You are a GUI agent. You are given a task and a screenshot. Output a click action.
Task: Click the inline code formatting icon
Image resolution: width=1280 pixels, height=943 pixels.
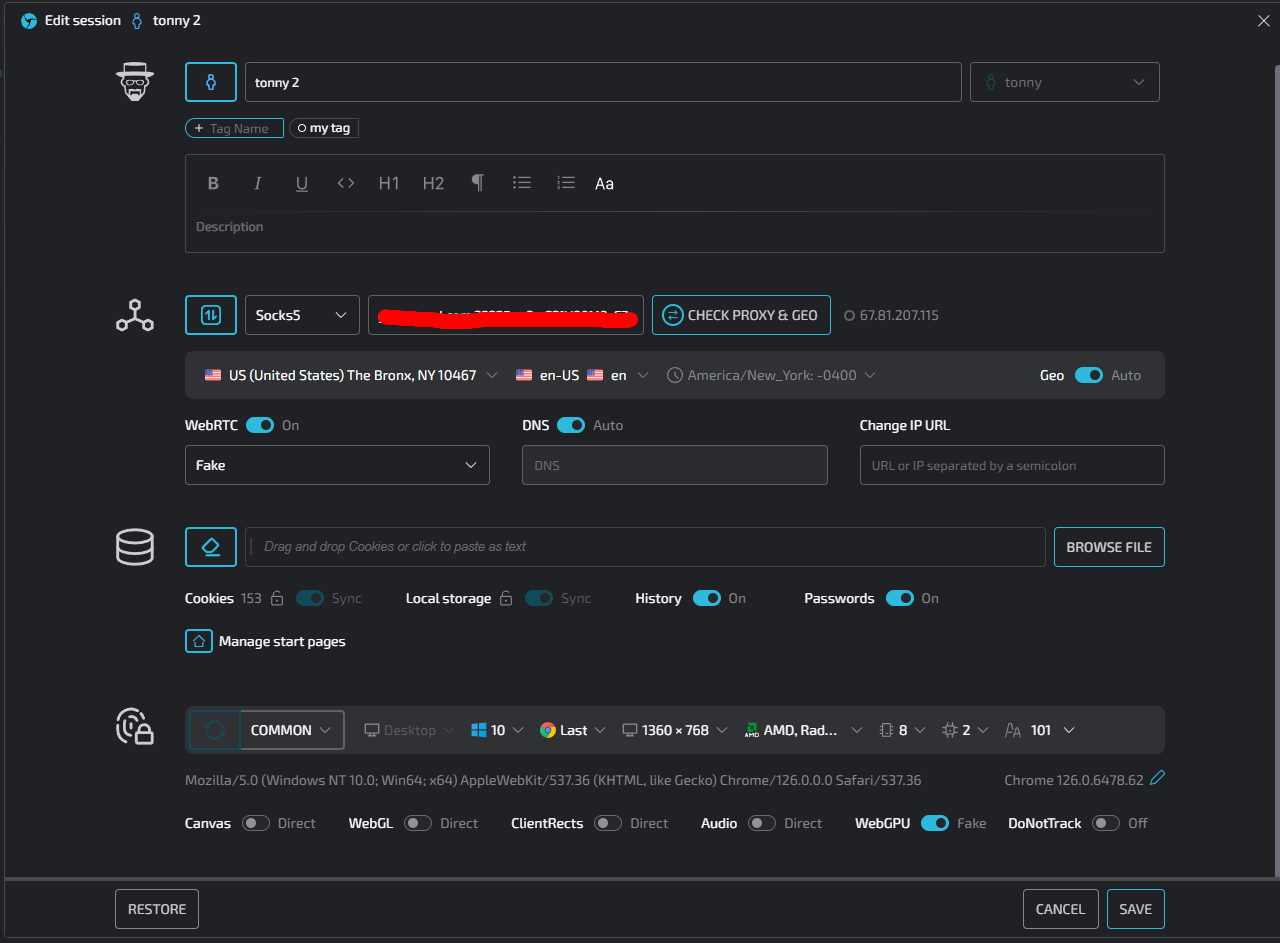coord(346,183)
